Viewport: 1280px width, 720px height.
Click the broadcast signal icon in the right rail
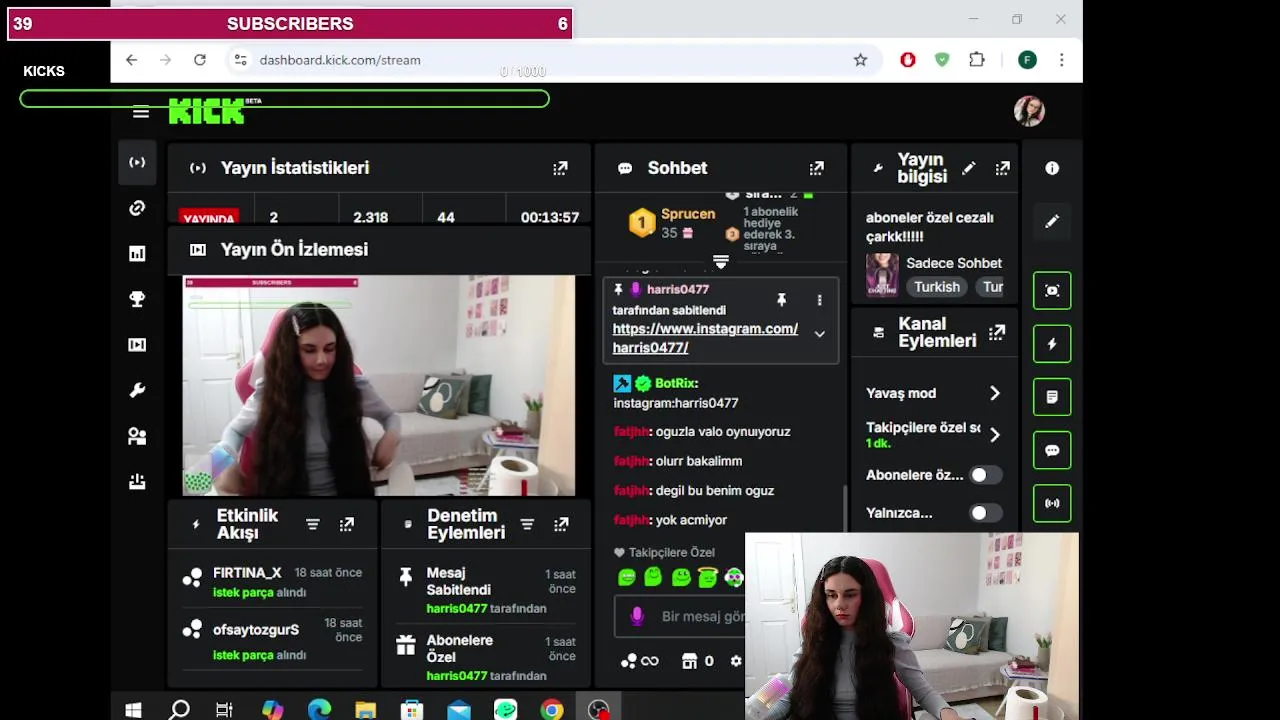click(1052, 503)
